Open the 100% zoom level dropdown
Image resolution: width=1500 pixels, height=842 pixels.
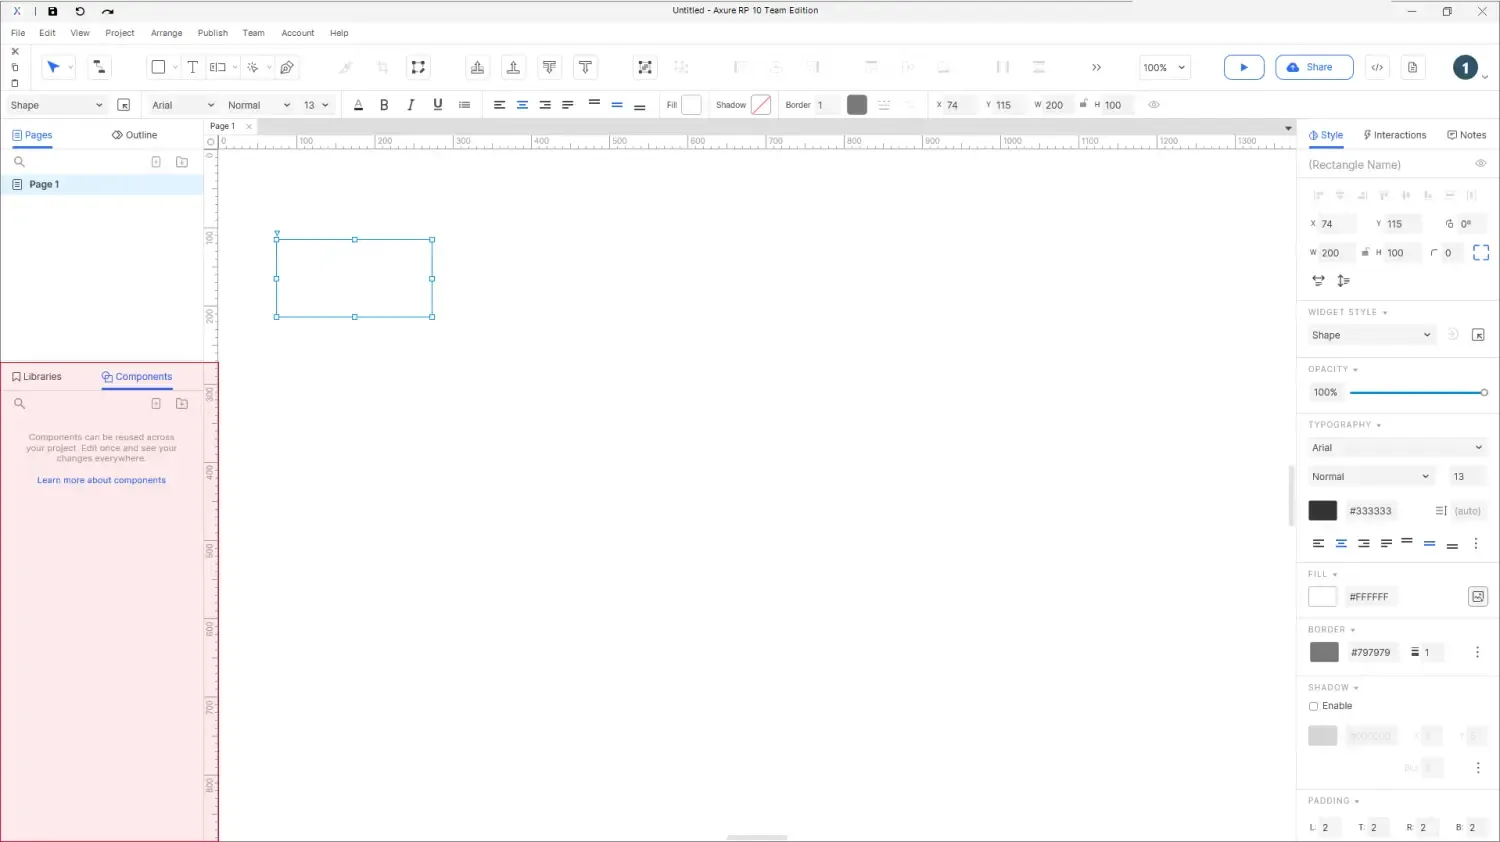pos(1165,68)
